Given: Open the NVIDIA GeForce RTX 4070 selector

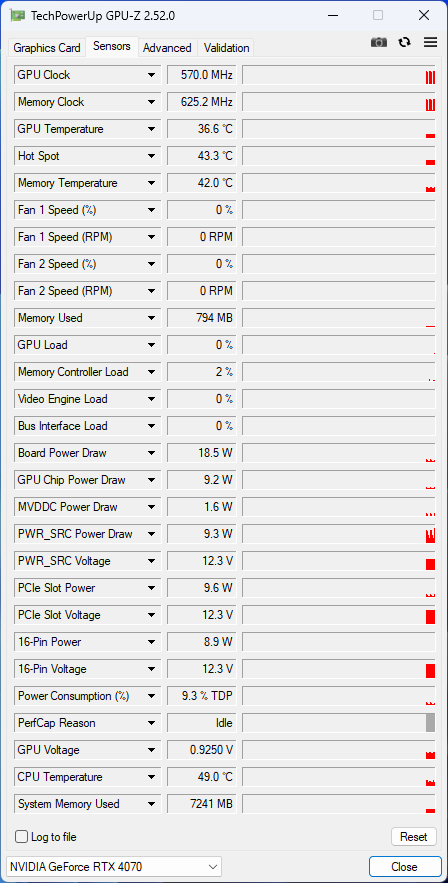Looking at the screenshot, I should 115,867.
